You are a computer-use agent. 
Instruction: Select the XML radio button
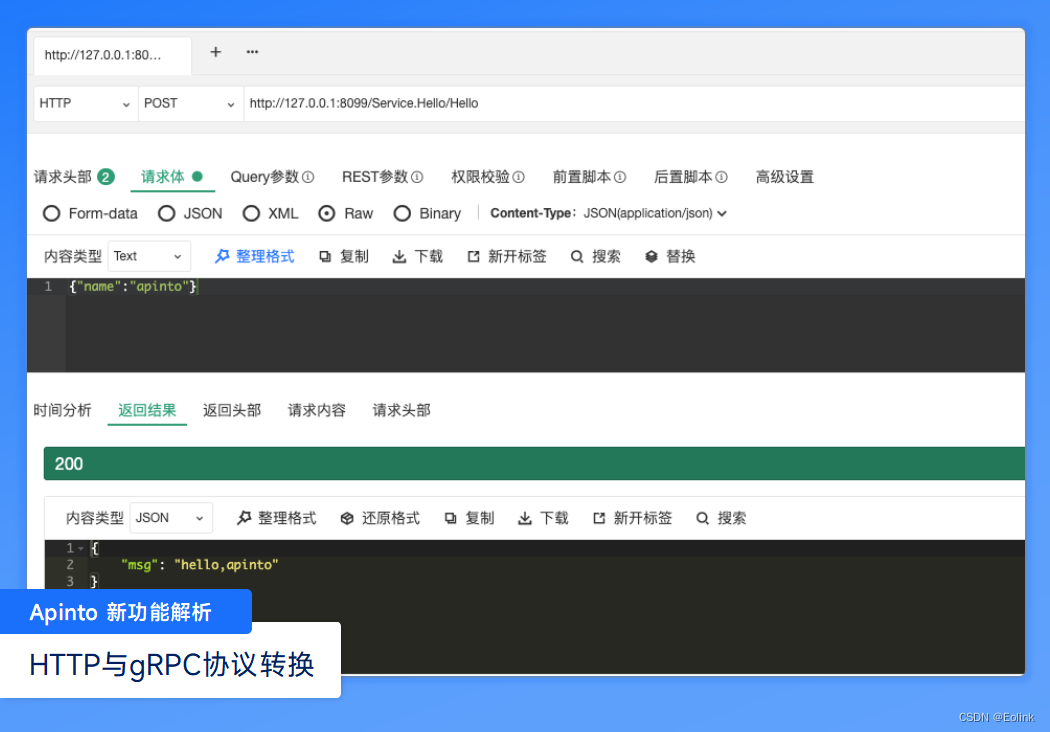pos(251,214)
